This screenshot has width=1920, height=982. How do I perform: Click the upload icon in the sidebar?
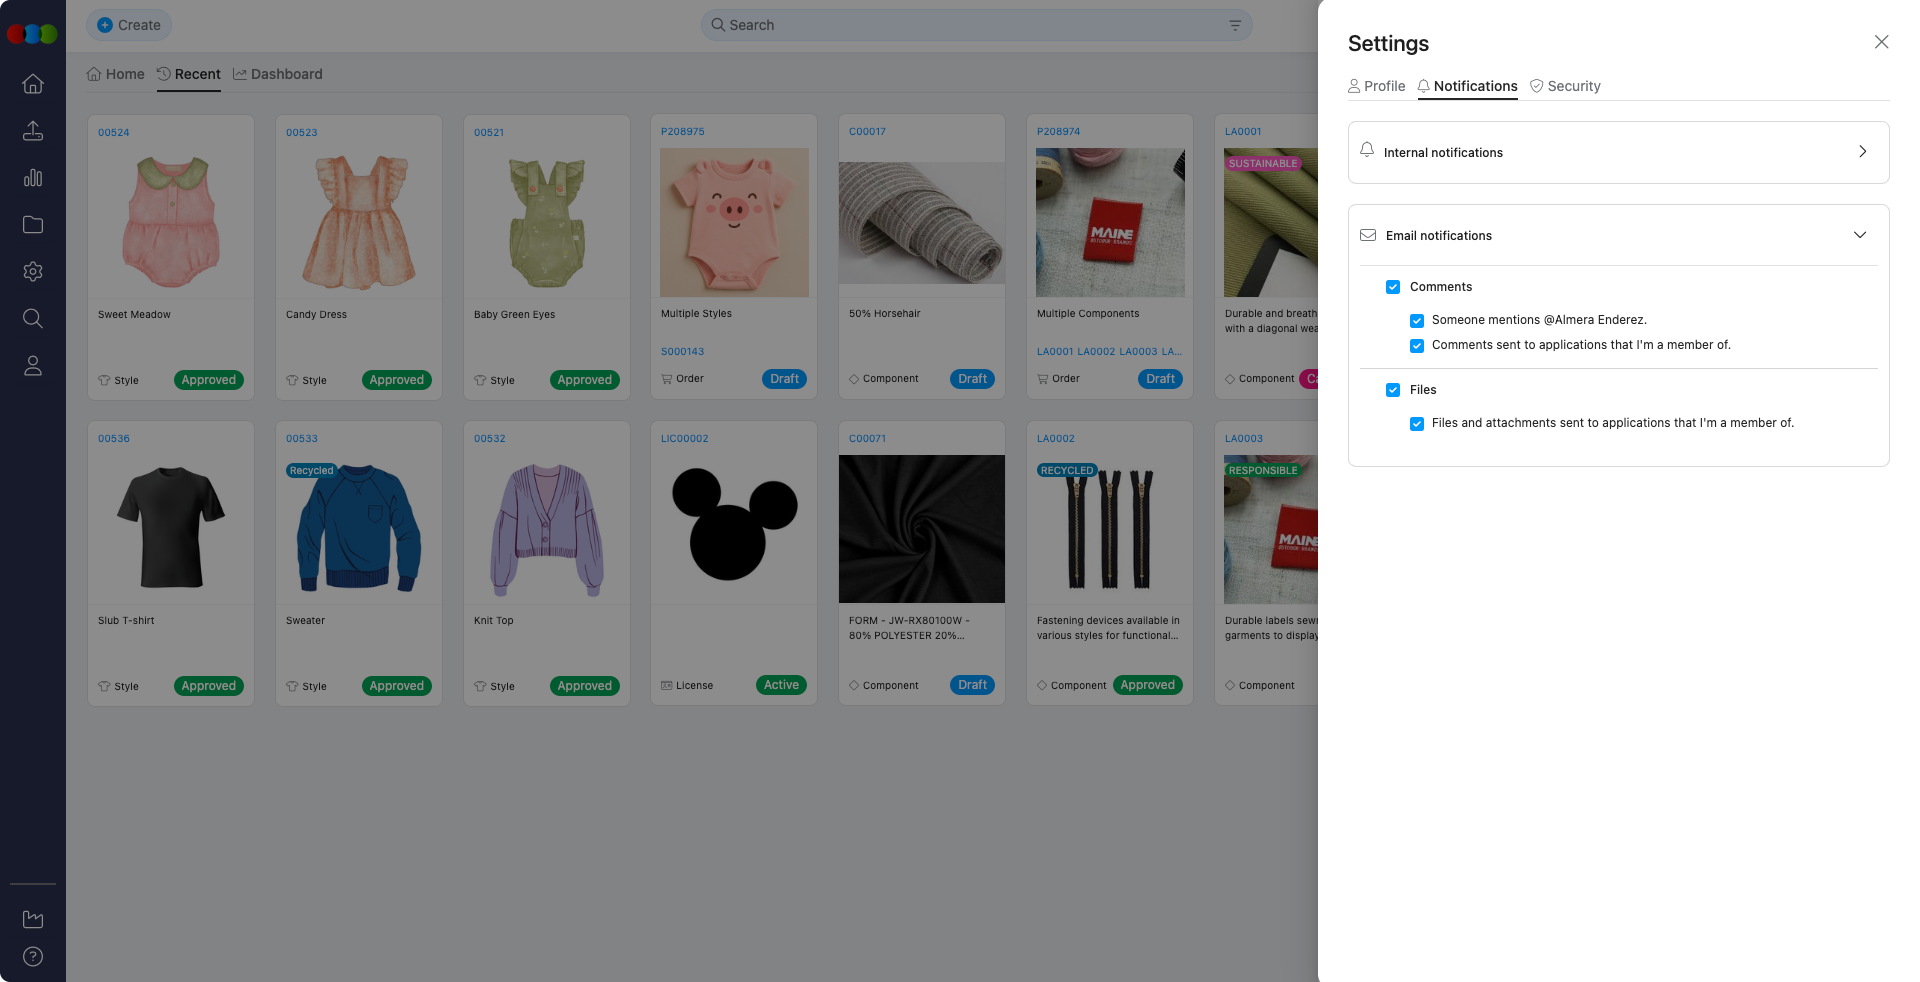(x=33, y=131)
